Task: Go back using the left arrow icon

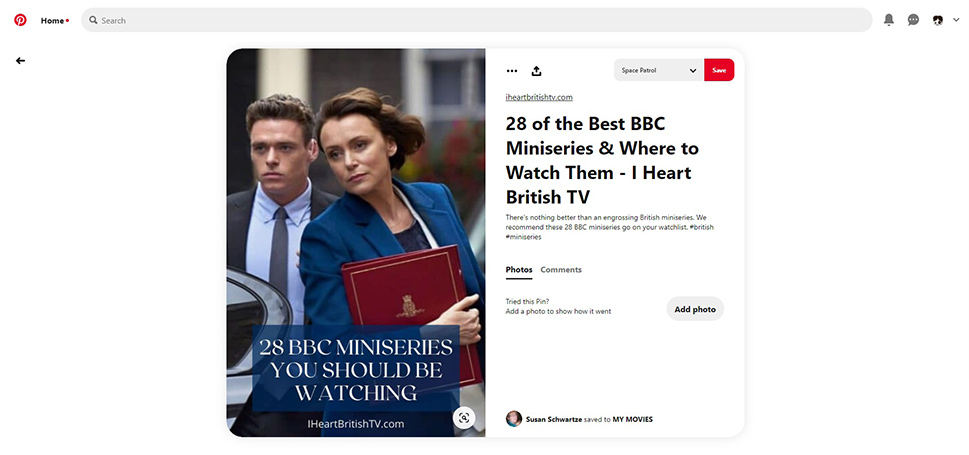Action: pyautogui.click(x=20, y=61)
